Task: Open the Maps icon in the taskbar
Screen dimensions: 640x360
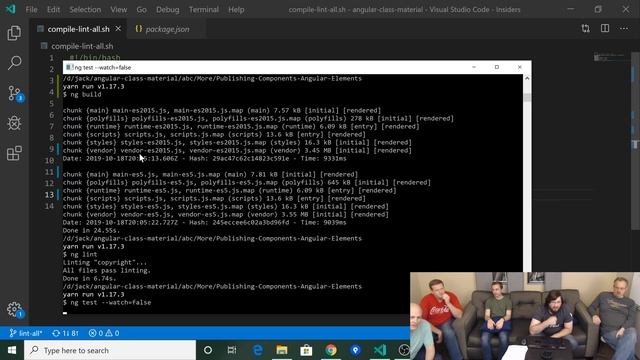Action: point(356,350)
